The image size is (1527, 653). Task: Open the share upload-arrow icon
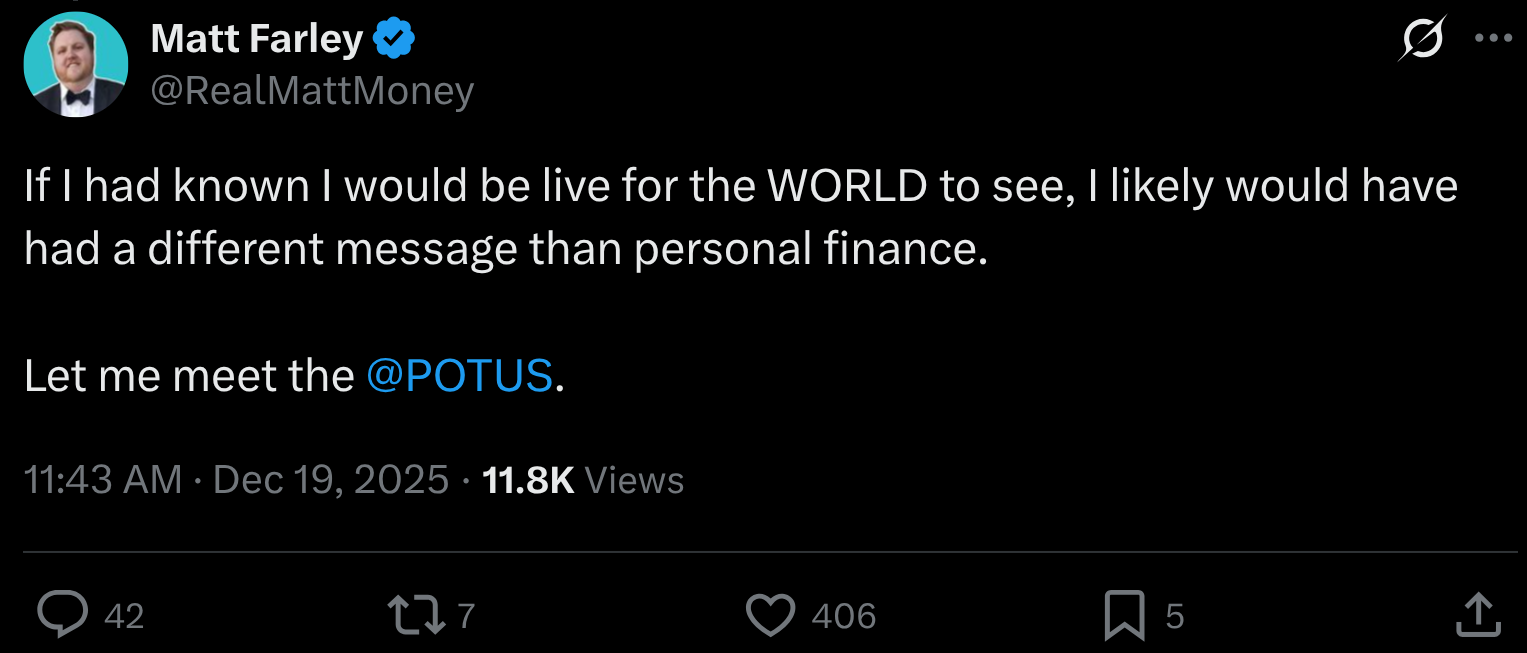click(x=1477, y=615)
